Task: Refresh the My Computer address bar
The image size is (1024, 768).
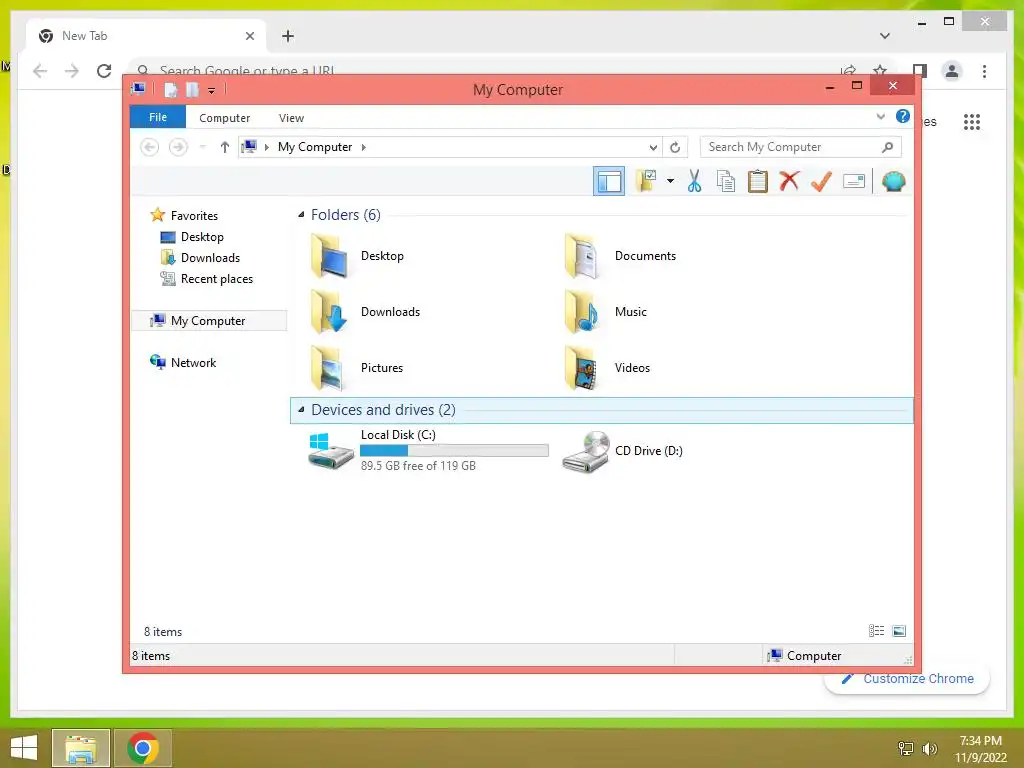Action: coord(675,147)
